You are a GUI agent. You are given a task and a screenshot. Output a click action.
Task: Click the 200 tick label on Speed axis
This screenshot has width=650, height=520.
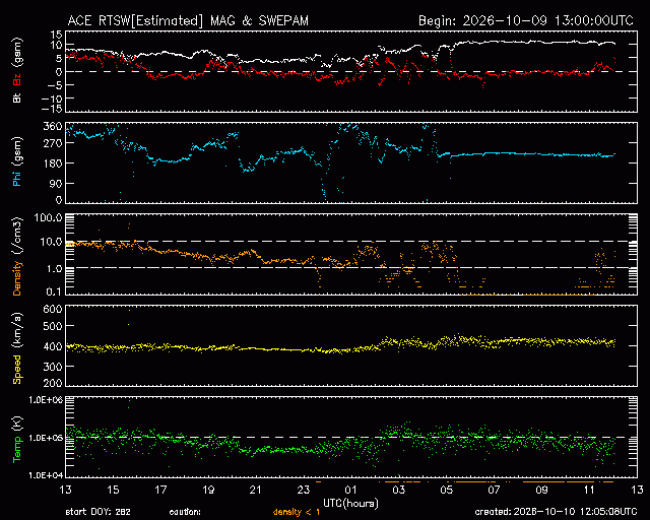[53, 383]
